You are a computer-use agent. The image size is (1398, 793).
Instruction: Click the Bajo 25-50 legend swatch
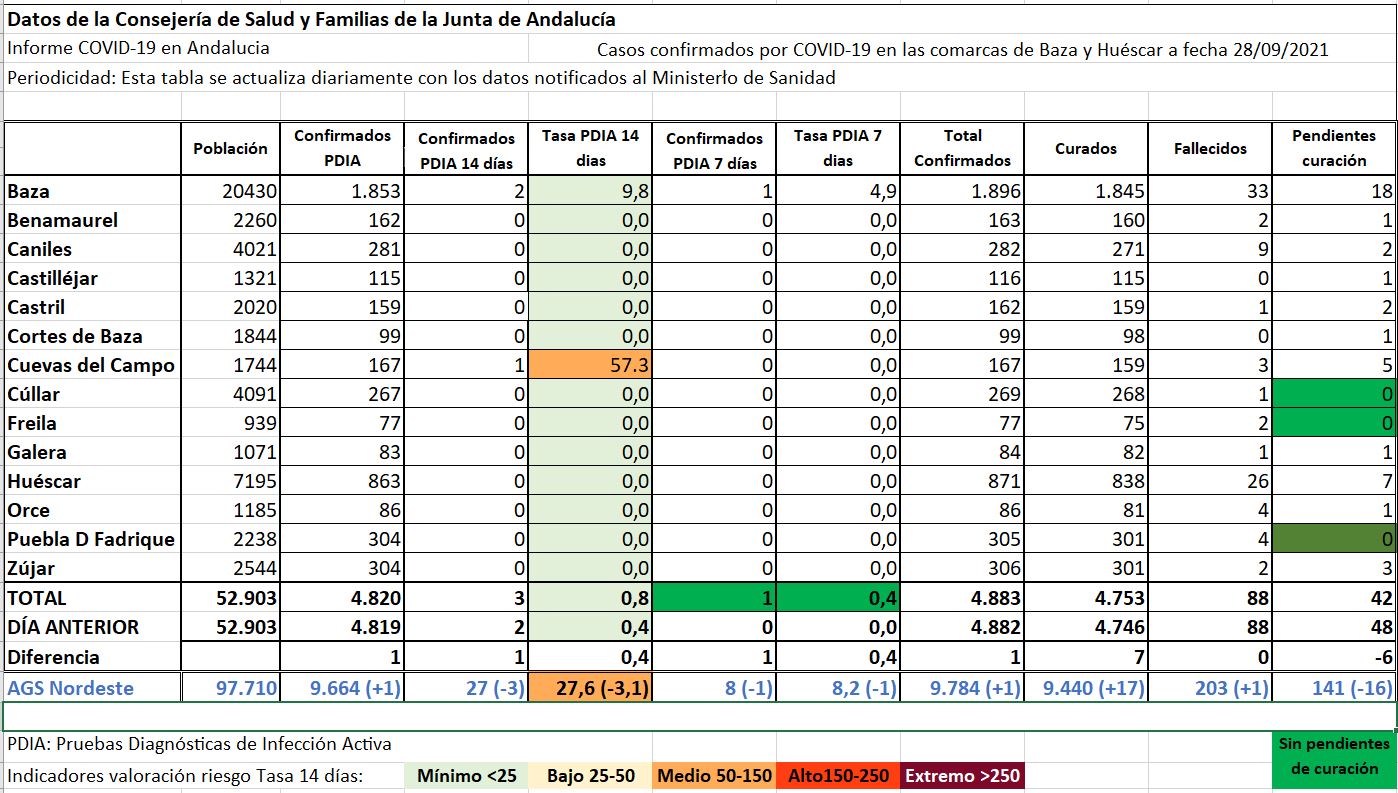(590, 776)
